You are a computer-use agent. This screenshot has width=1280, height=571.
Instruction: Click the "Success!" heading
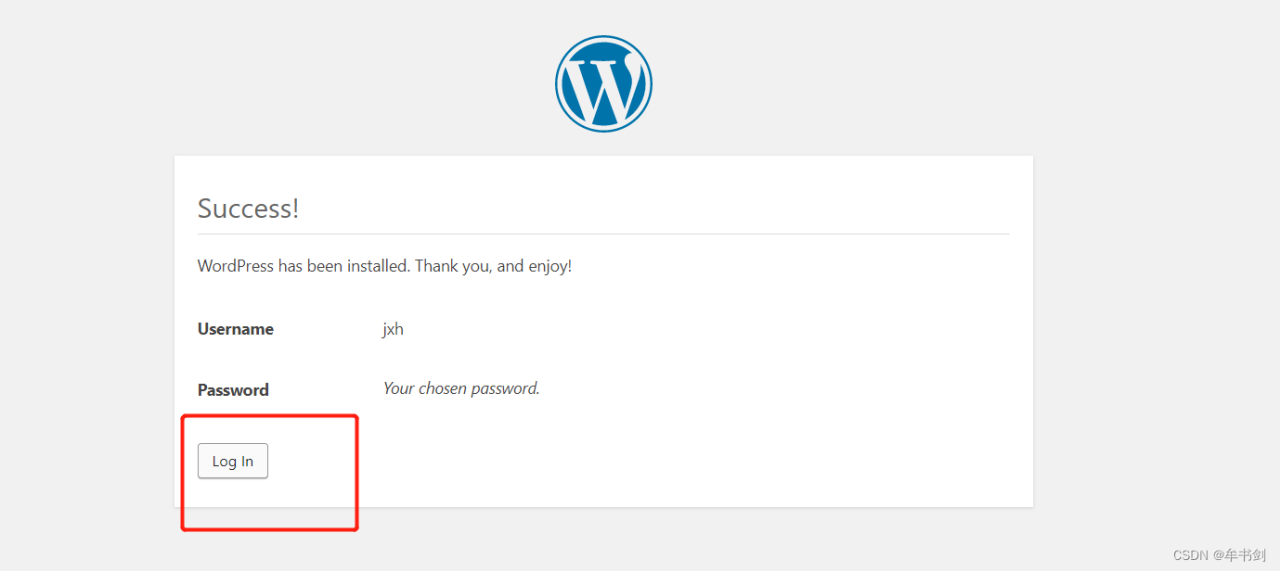click(x=248, y=208)
